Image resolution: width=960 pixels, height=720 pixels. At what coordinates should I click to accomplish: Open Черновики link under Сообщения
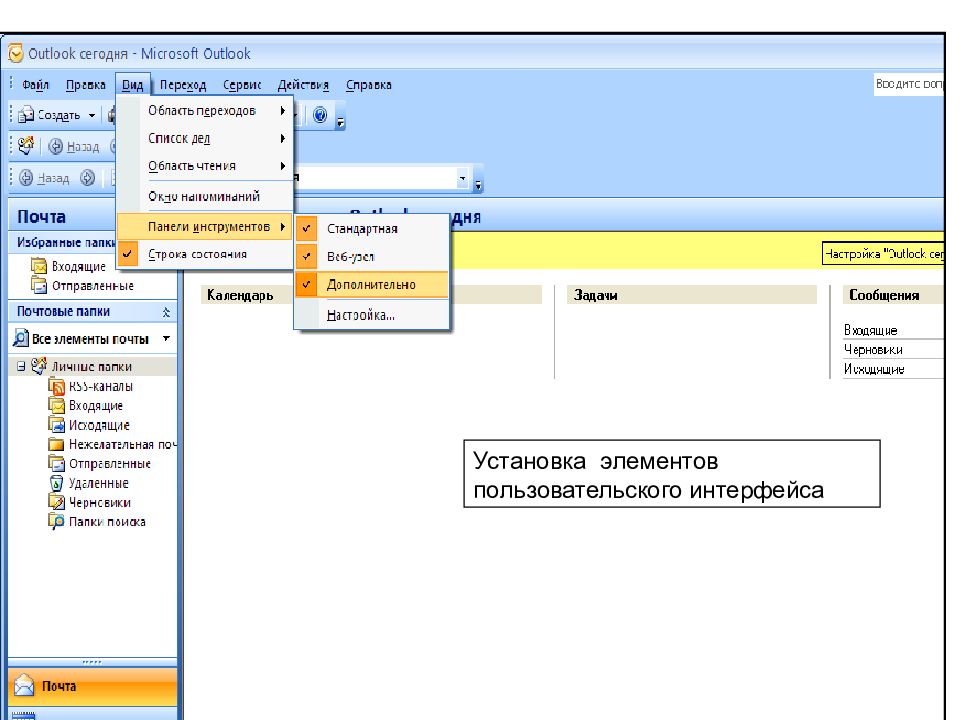[873, 350]
